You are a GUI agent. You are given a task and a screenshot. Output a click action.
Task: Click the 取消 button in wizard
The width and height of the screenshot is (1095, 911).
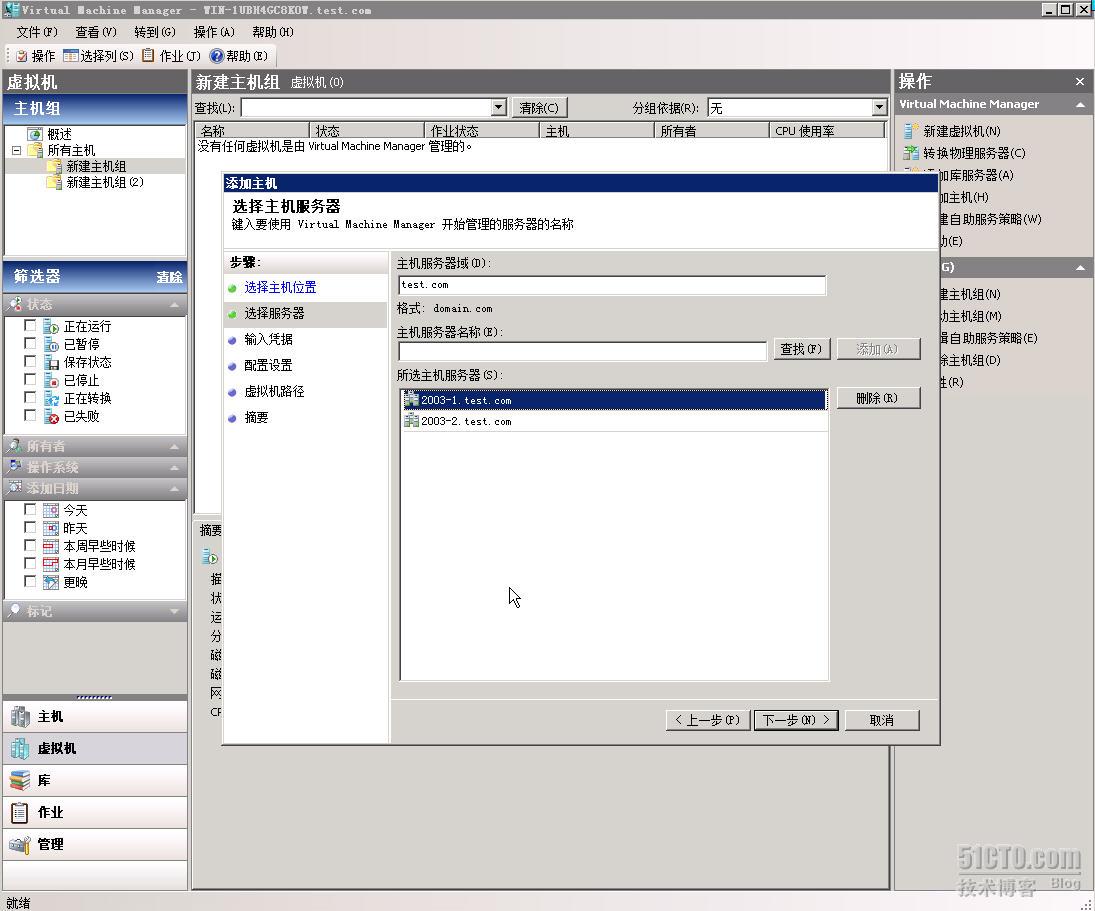coord(881,720)
